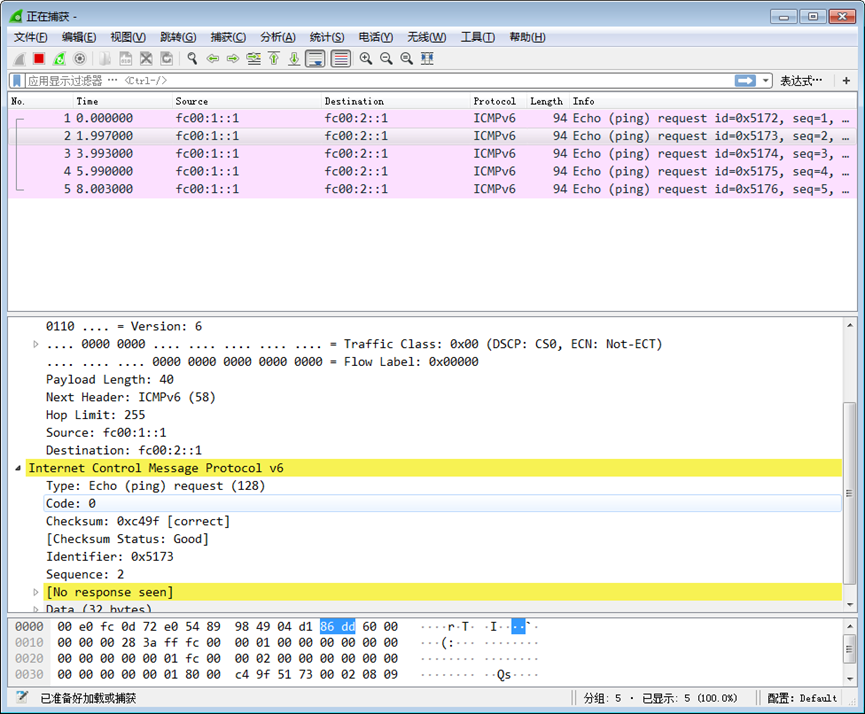Sort the packet list by Time column

point(122,101)
